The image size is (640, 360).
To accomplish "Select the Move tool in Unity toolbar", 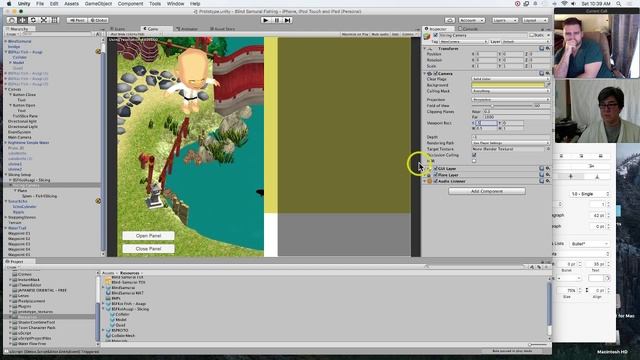I will coord(22,20).
